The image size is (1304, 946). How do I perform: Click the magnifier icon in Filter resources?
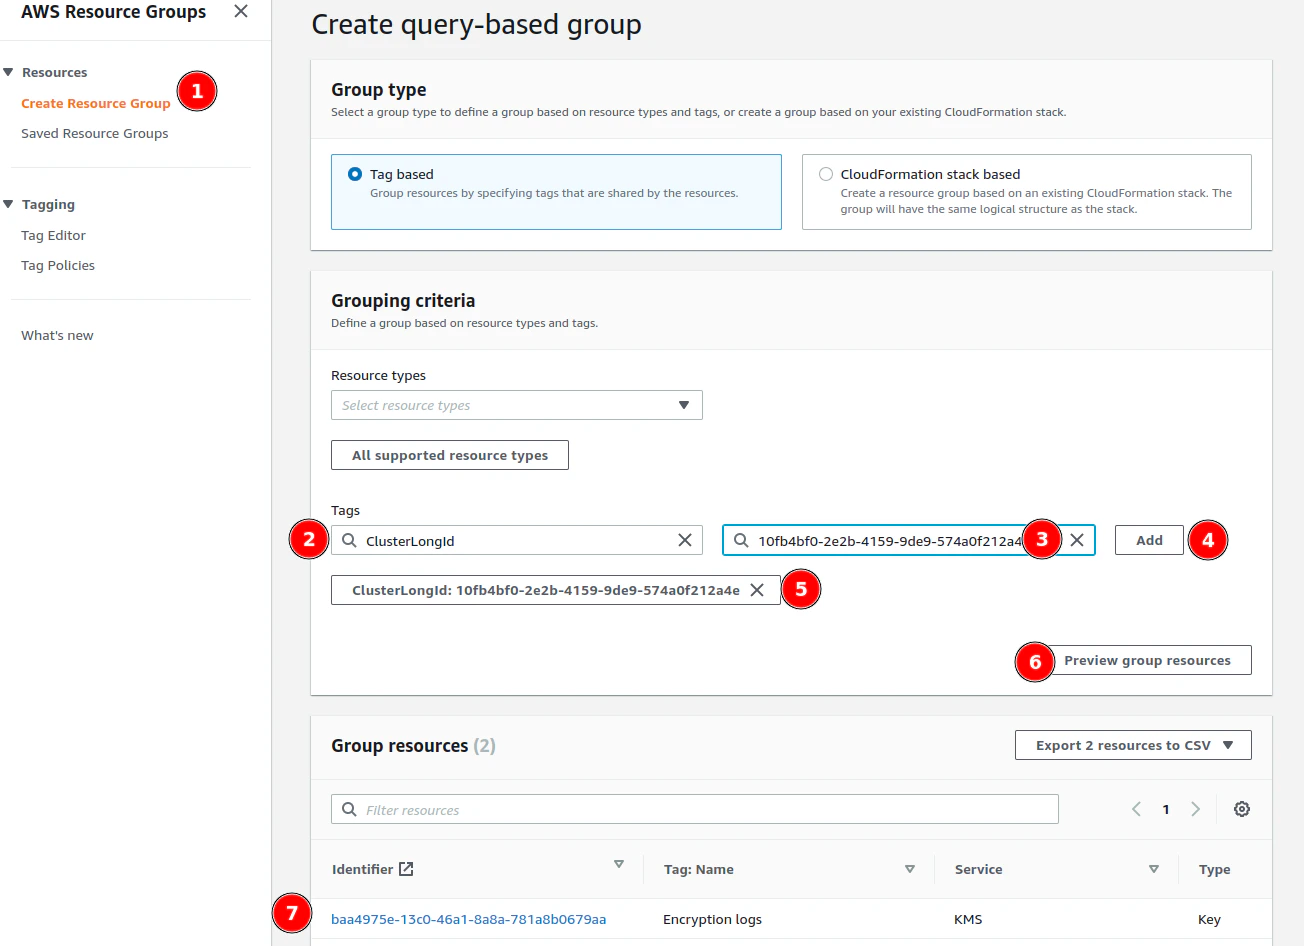[348, 808]
